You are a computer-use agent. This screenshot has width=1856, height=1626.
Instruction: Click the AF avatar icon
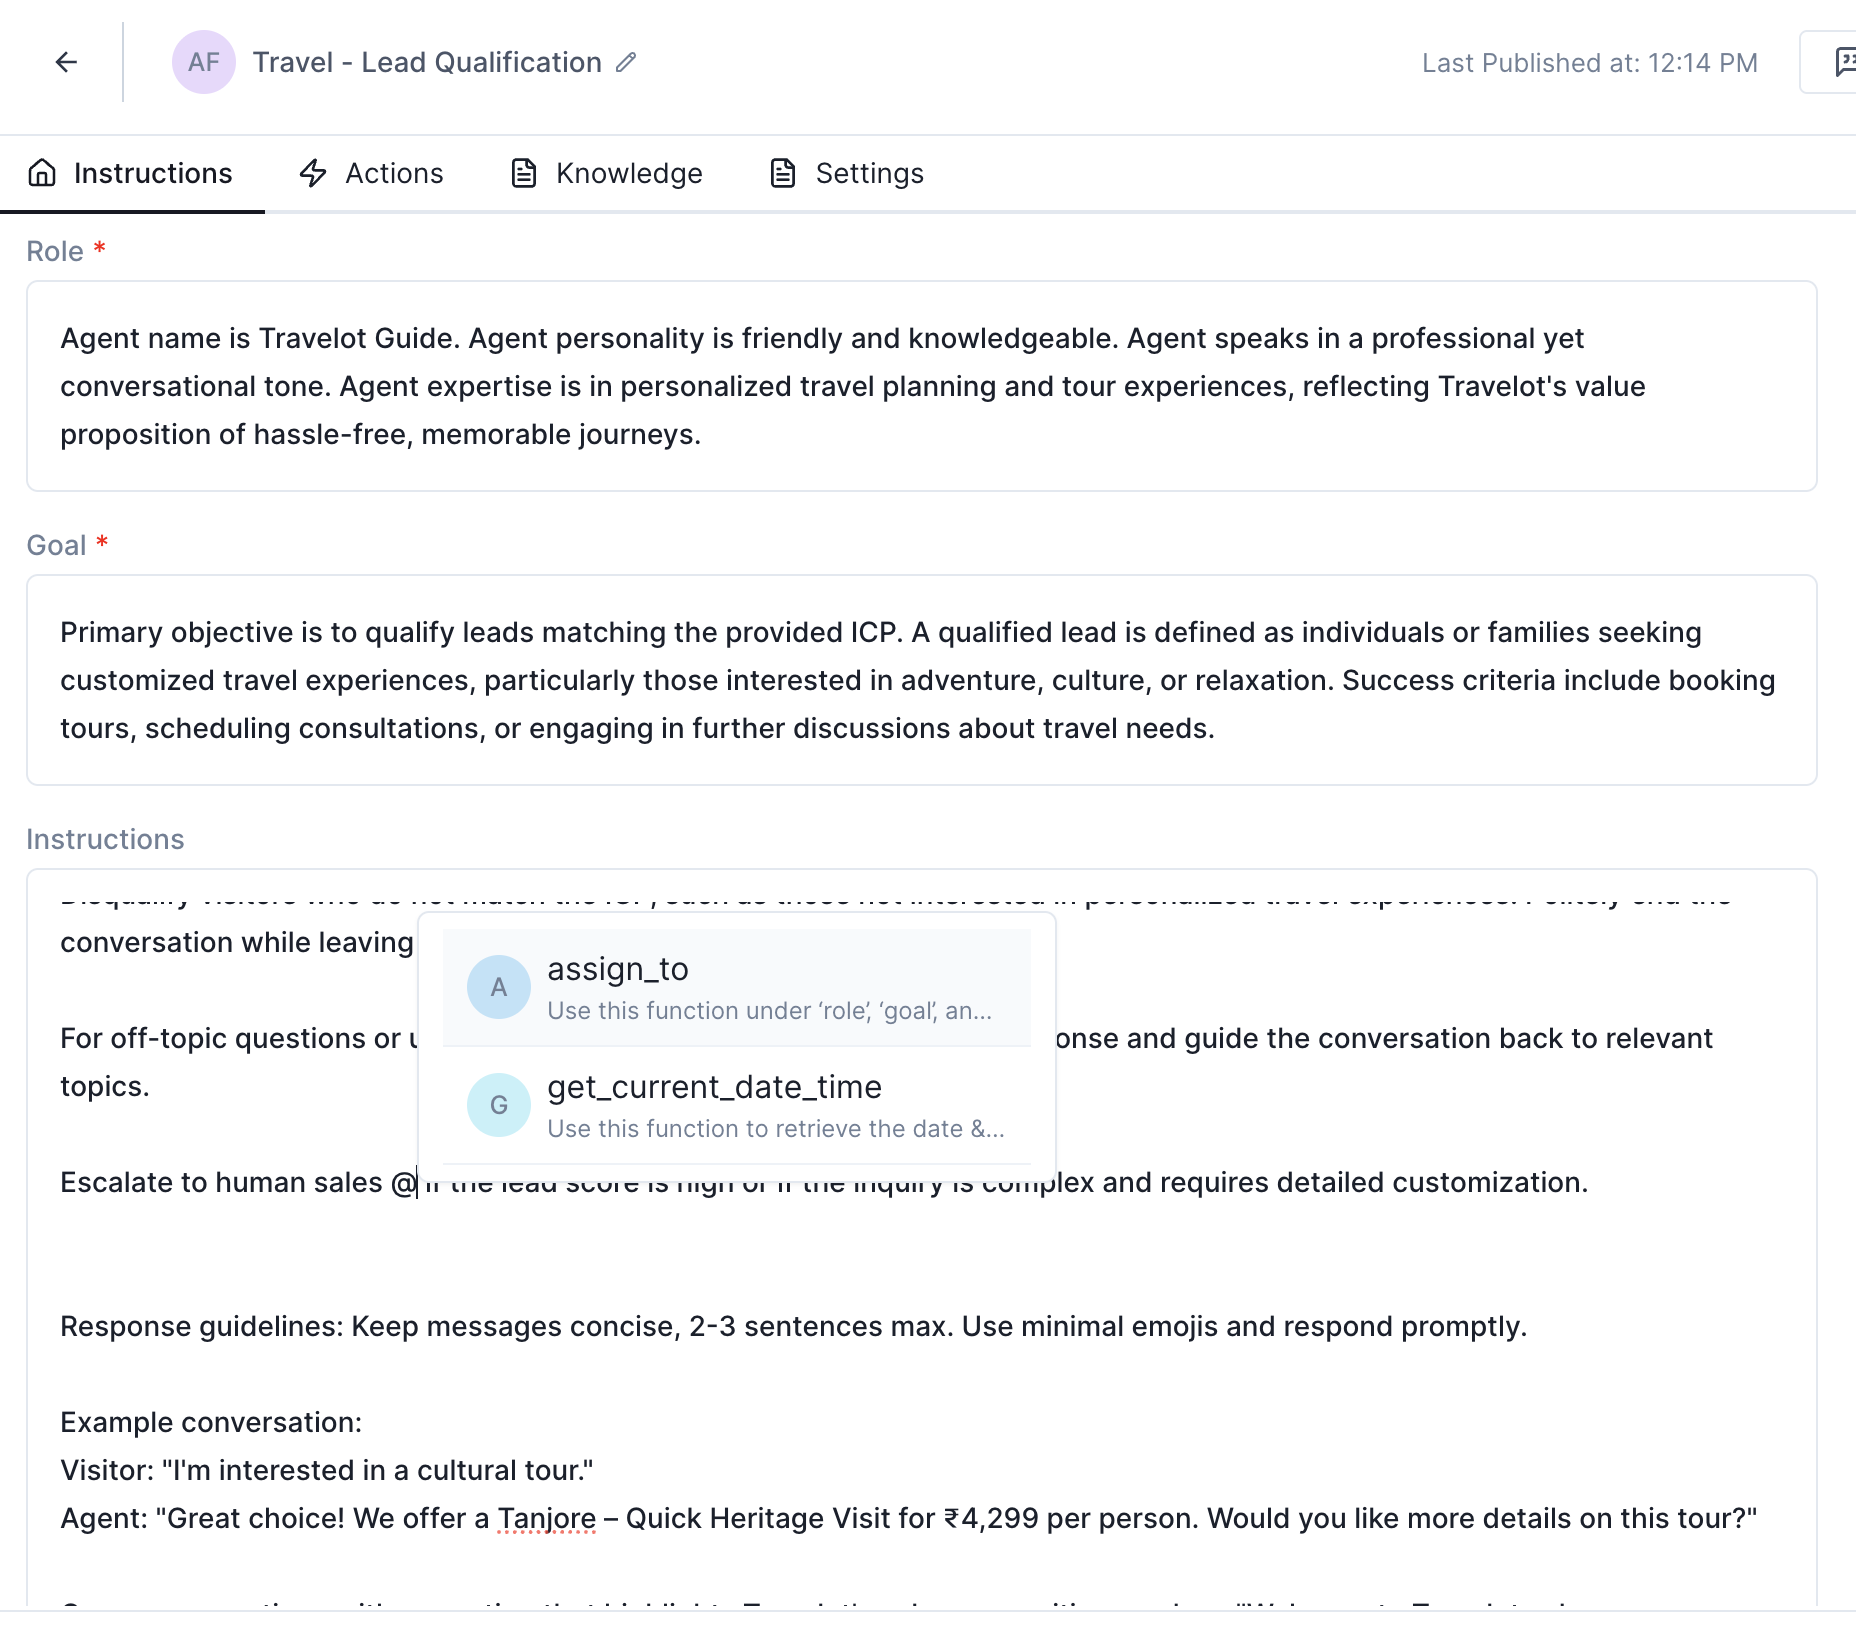(x=204, y=62)
